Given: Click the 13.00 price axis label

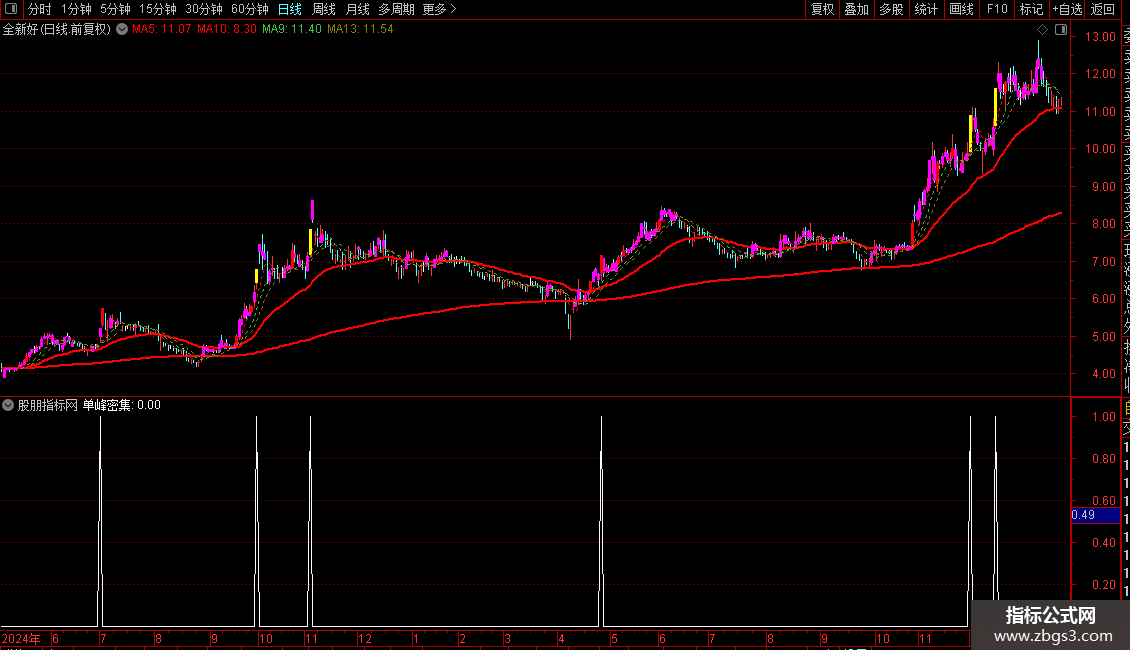Looking at the screenshot, I should point(1100,37).
